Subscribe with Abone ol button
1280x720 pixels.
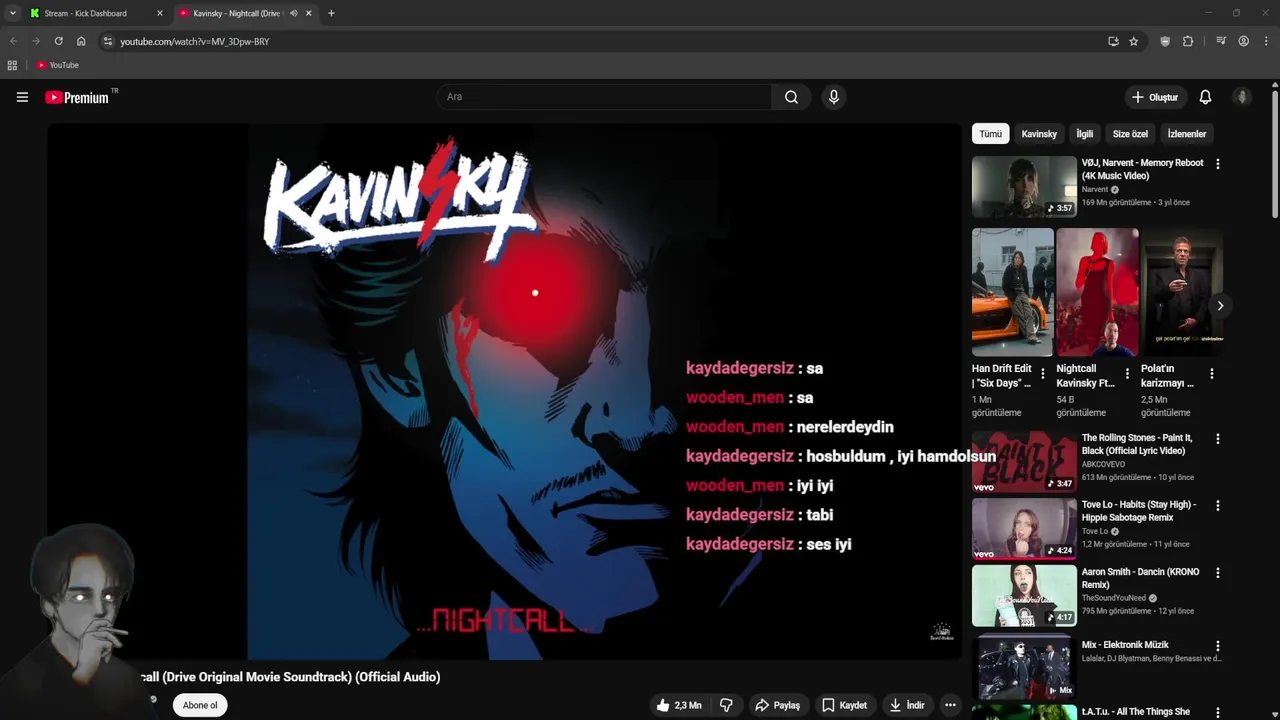click(x=200, y=705)
